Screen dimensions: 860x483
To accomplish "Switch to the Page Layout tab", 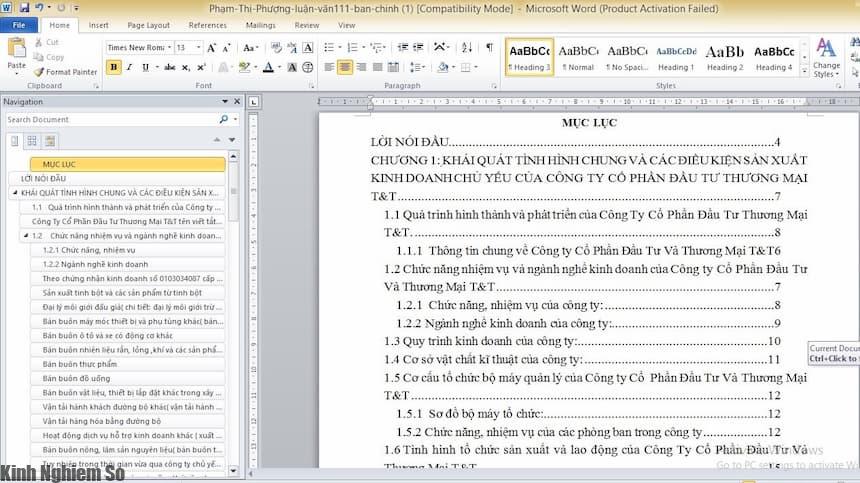I will [149, 25].
